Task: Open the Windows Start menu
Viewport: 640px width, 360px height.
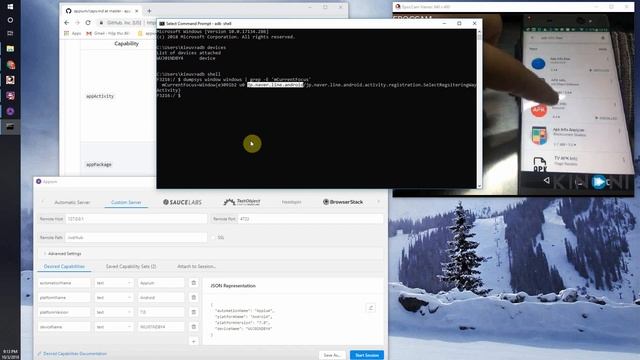Action: point(10,7)
